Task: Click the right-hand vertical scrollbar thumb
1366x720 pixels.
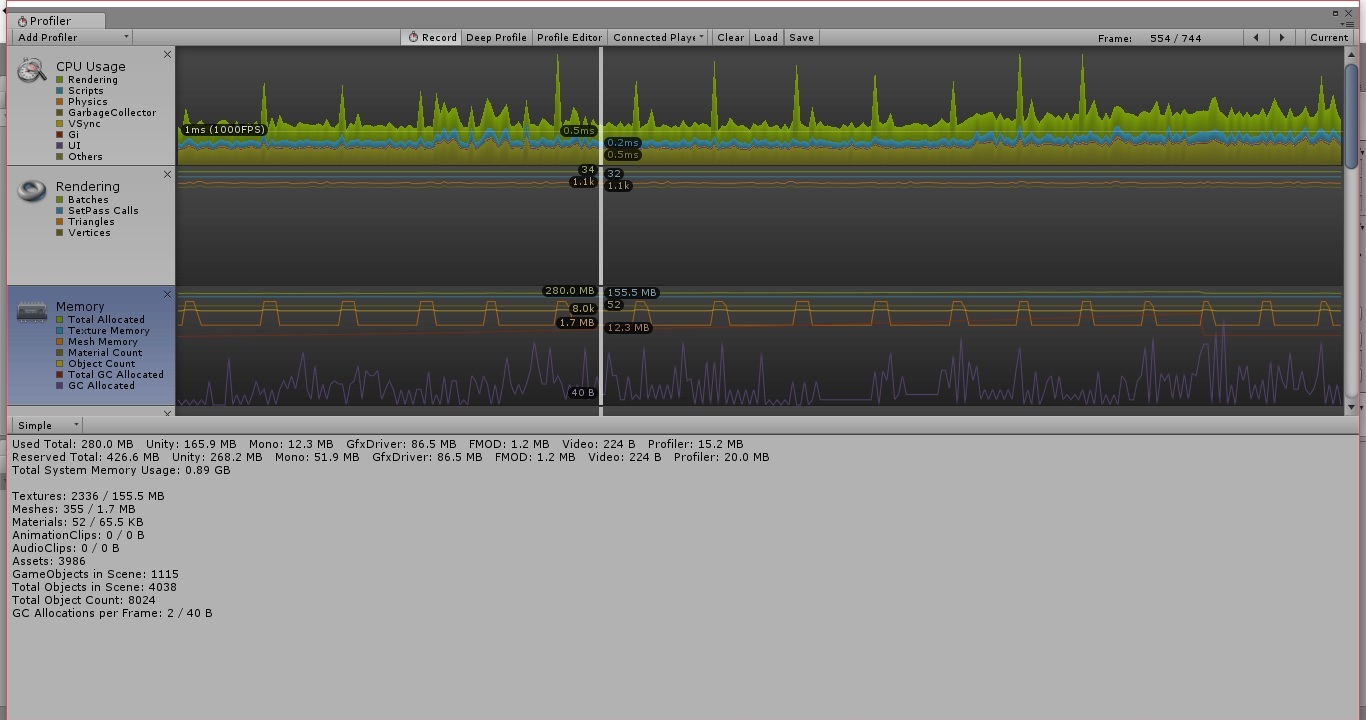Action: coord(1351,114)
